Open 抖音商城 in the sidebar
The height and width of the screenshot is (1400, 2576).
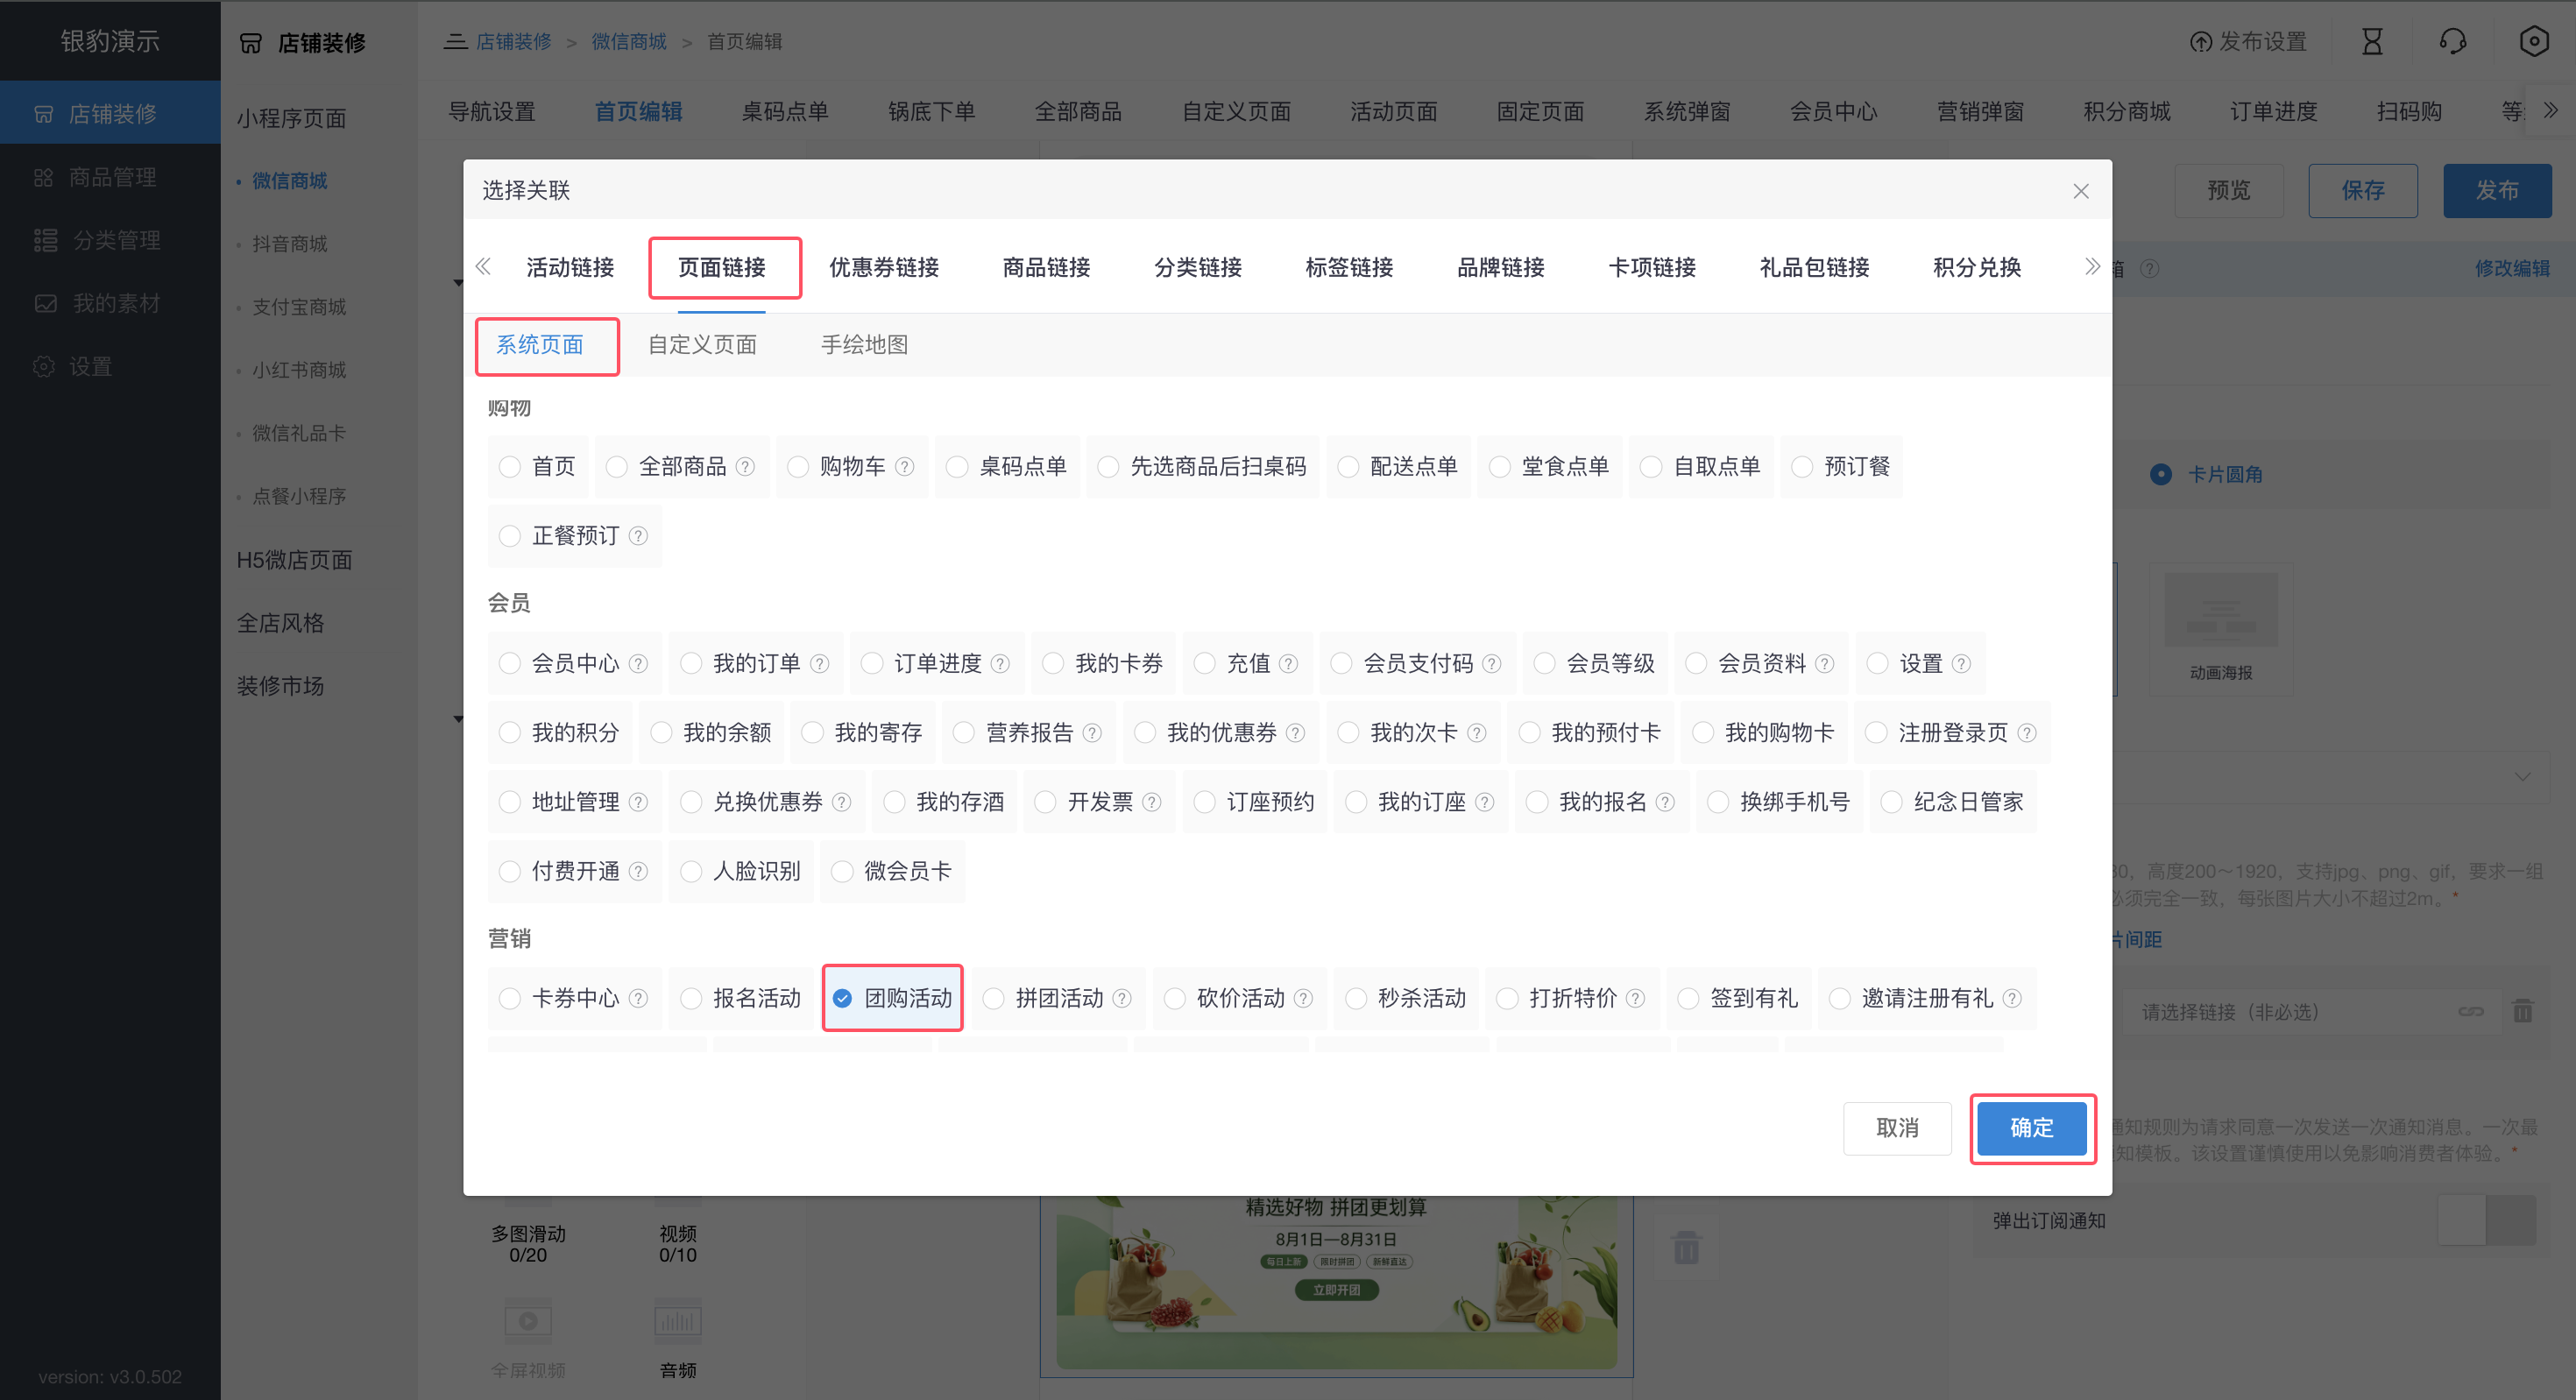point(289,244)
